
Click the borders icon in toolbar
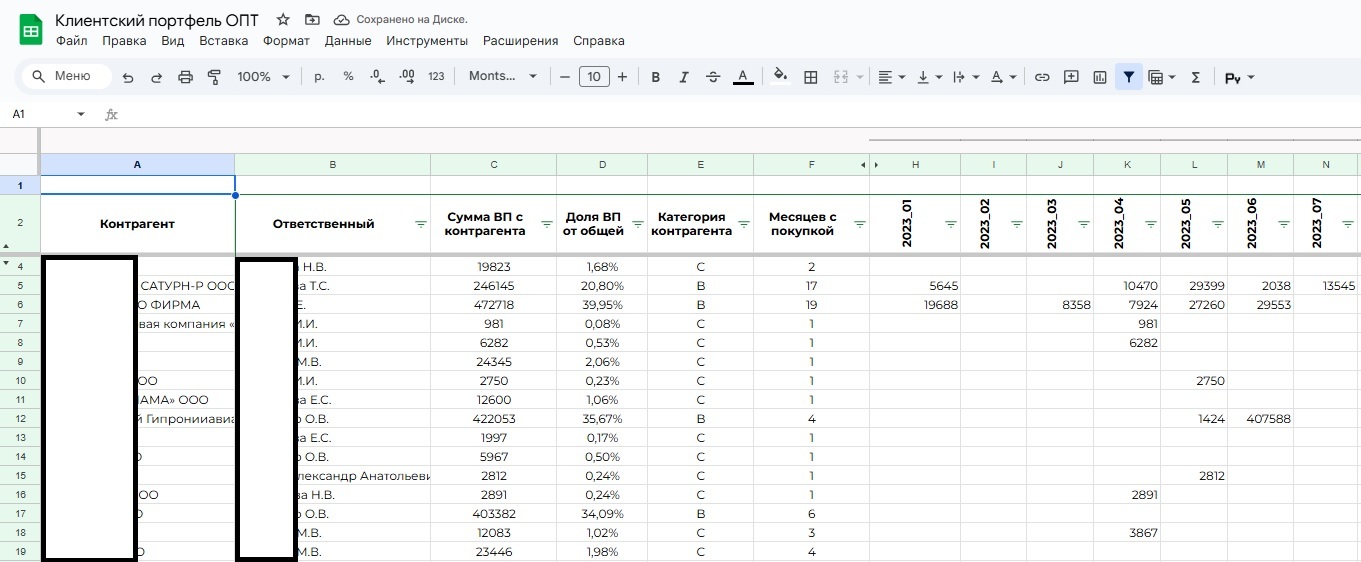point(811,77)
